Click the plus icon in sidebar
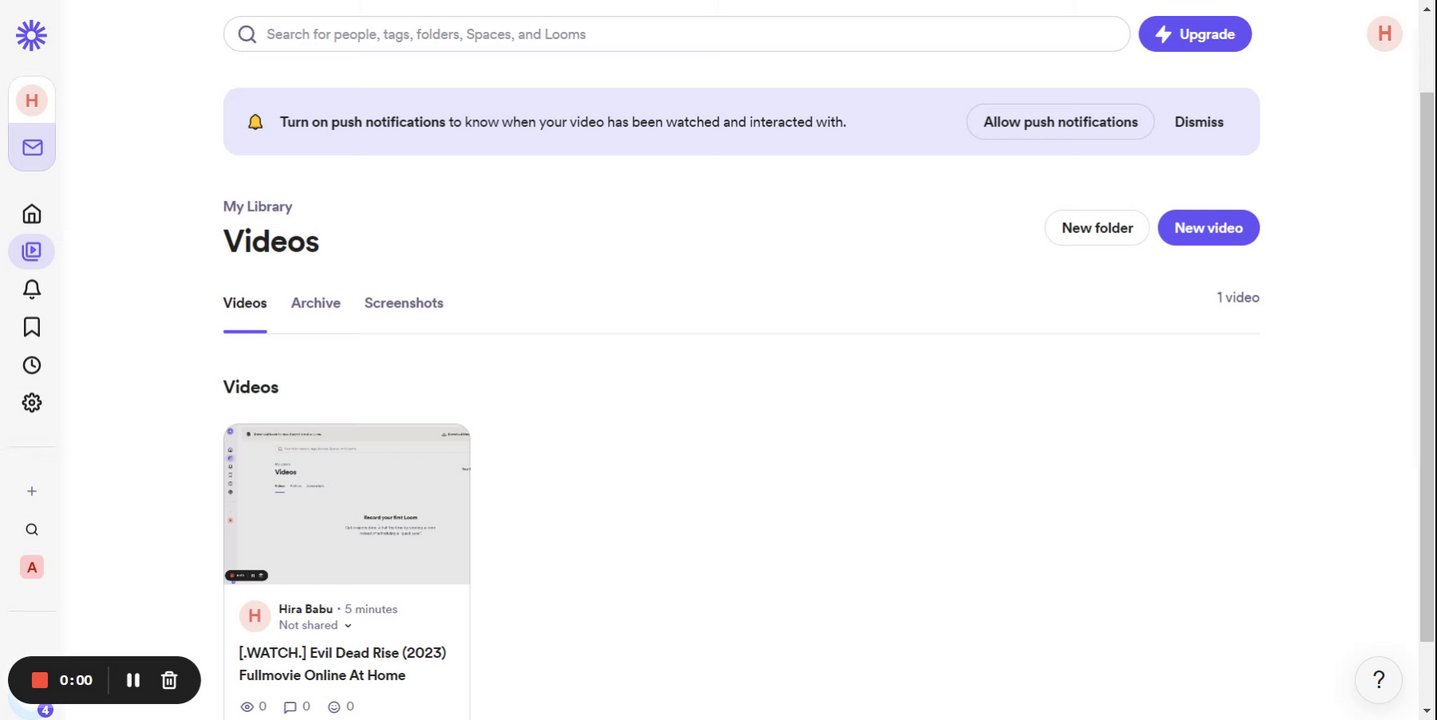Viewport: 1437px width, 720px height. [x=32, y=491]
